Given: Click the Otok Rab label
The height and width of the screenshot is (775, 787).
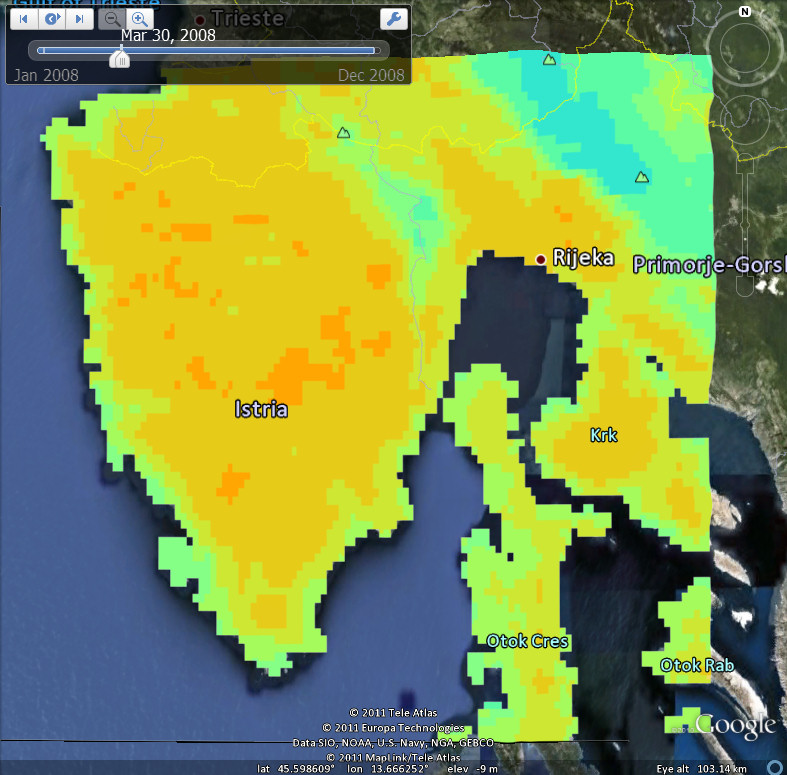Looking at the screenshot, I should click(x=697, y=666).
